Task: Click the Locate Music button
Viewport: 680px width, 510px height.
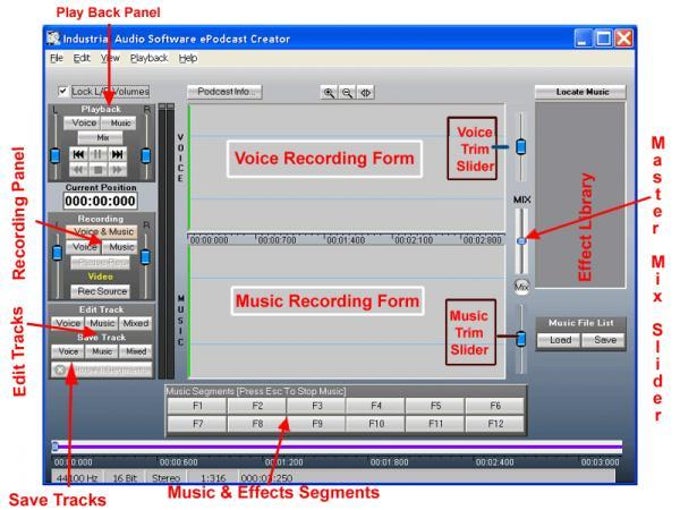Action: point(581,92)
